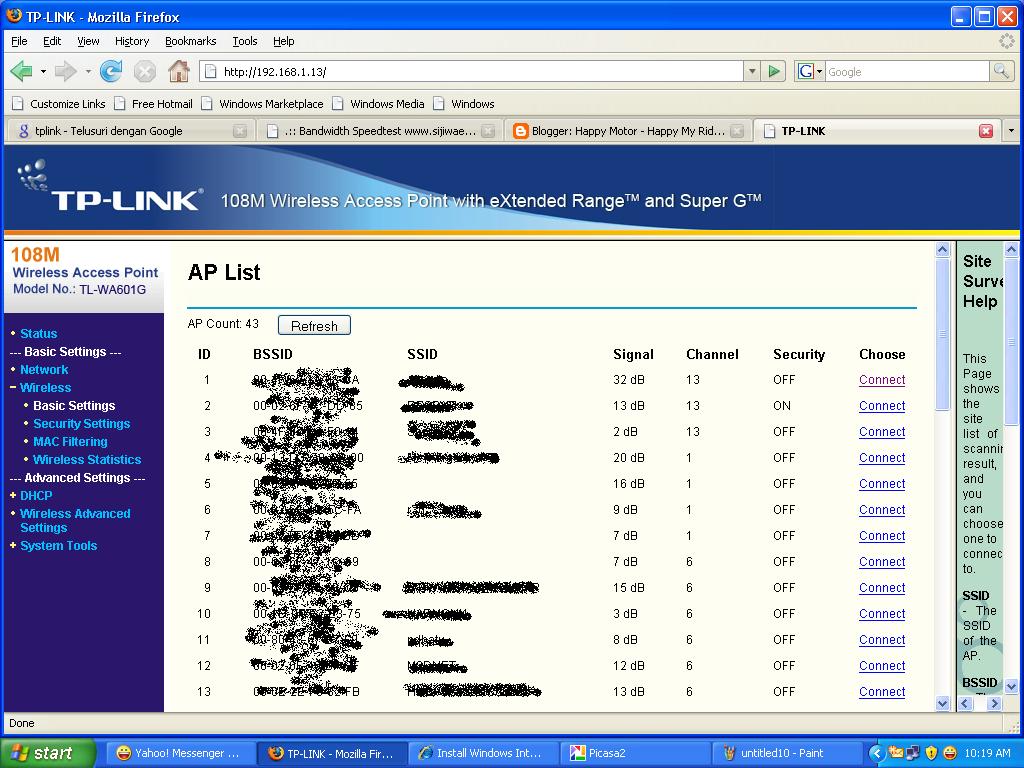Open the address bar URL history dropdown

(752, 71)
